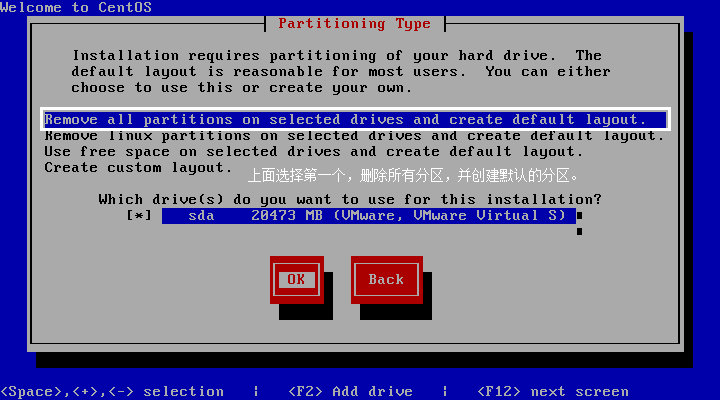The height and width of the screenshot is (400, 720).
Task: Click the upper drive list scrollbar block
Action: tap(579, 215)
